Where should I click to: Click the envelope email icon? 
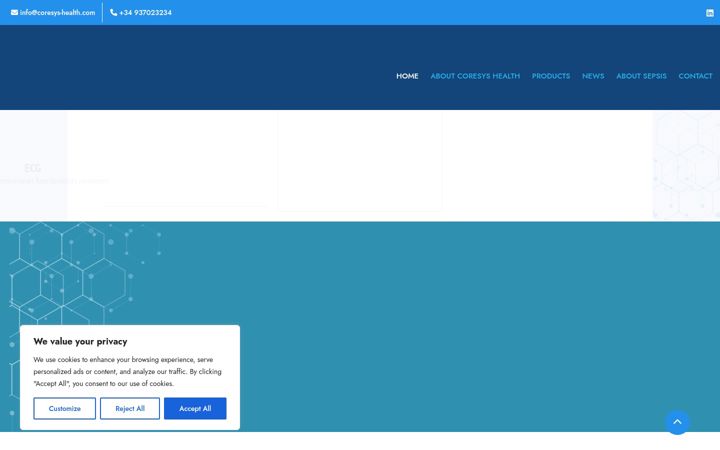[x=15, y=12]
